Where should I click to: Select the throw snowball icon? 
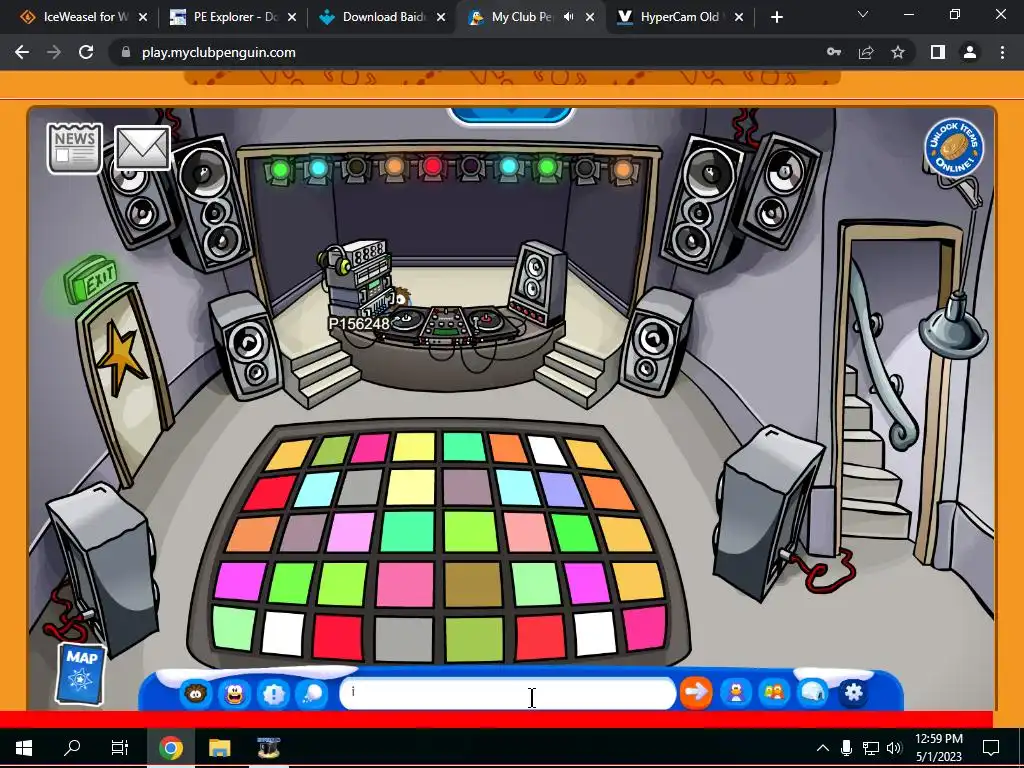(x=312, y=693)
